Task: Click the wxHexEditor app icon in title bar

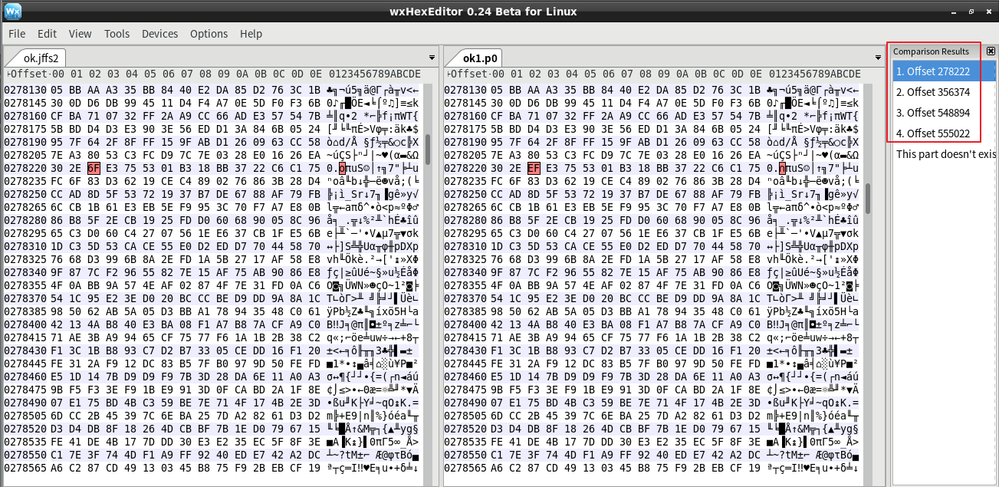Action: tap(12, 11)
